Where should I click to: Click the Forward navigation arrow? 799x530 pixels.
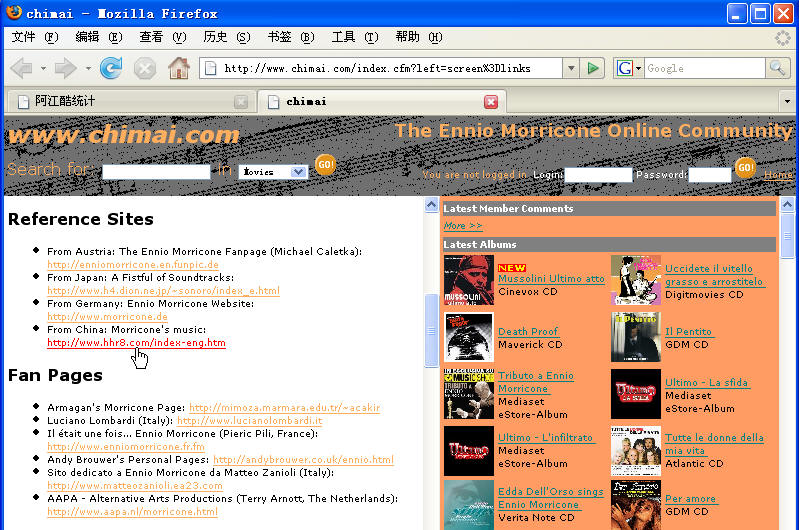pyautogui.click(x=65, y=68)
